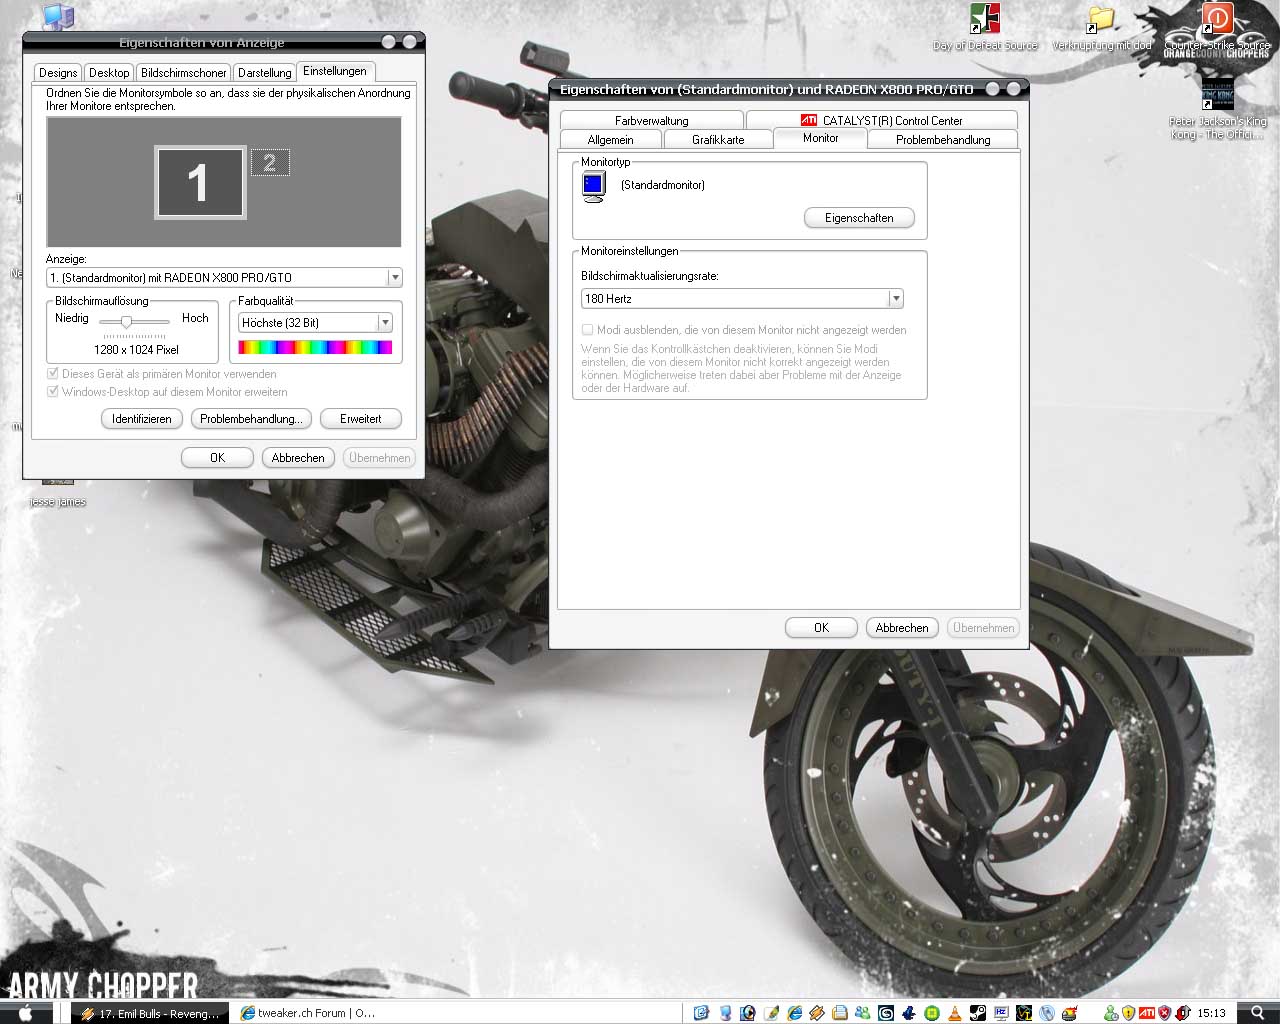This screenshot has height=1024, width=1280.
Task: Click the Steam icon in the taskbar
Action: click(x=977, y=1013)
